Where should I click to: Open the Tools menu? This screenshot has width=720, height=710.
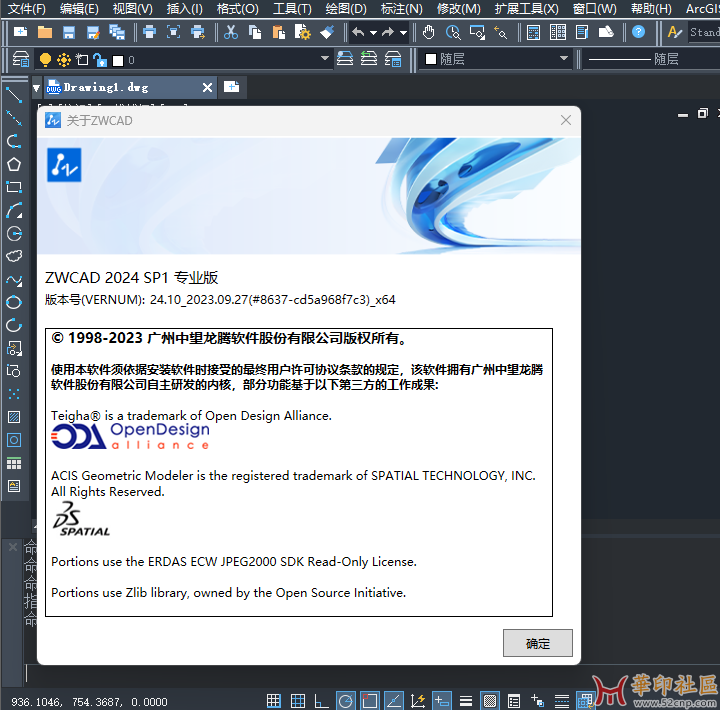click(292, 8)
